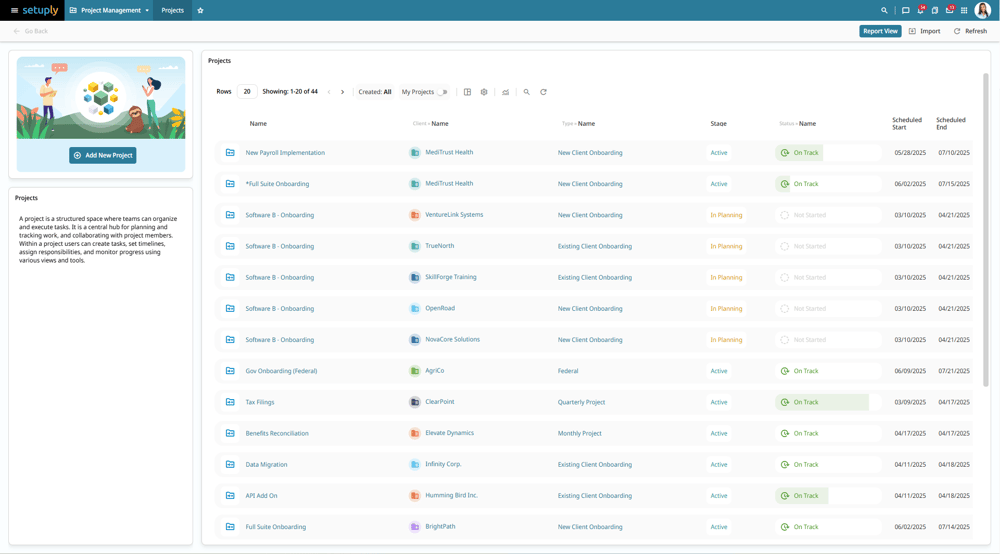This screenshot has height=554, width=1000.
Task: Click the page Refresh button
Action: pyautogui.click(x=970, y=31)
